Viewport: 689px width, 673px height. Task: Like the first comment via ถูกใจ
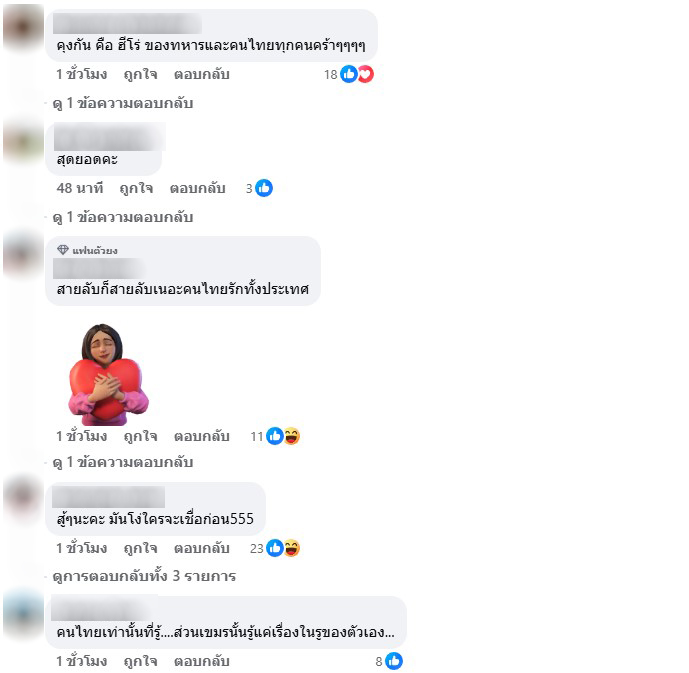(140, 74)
